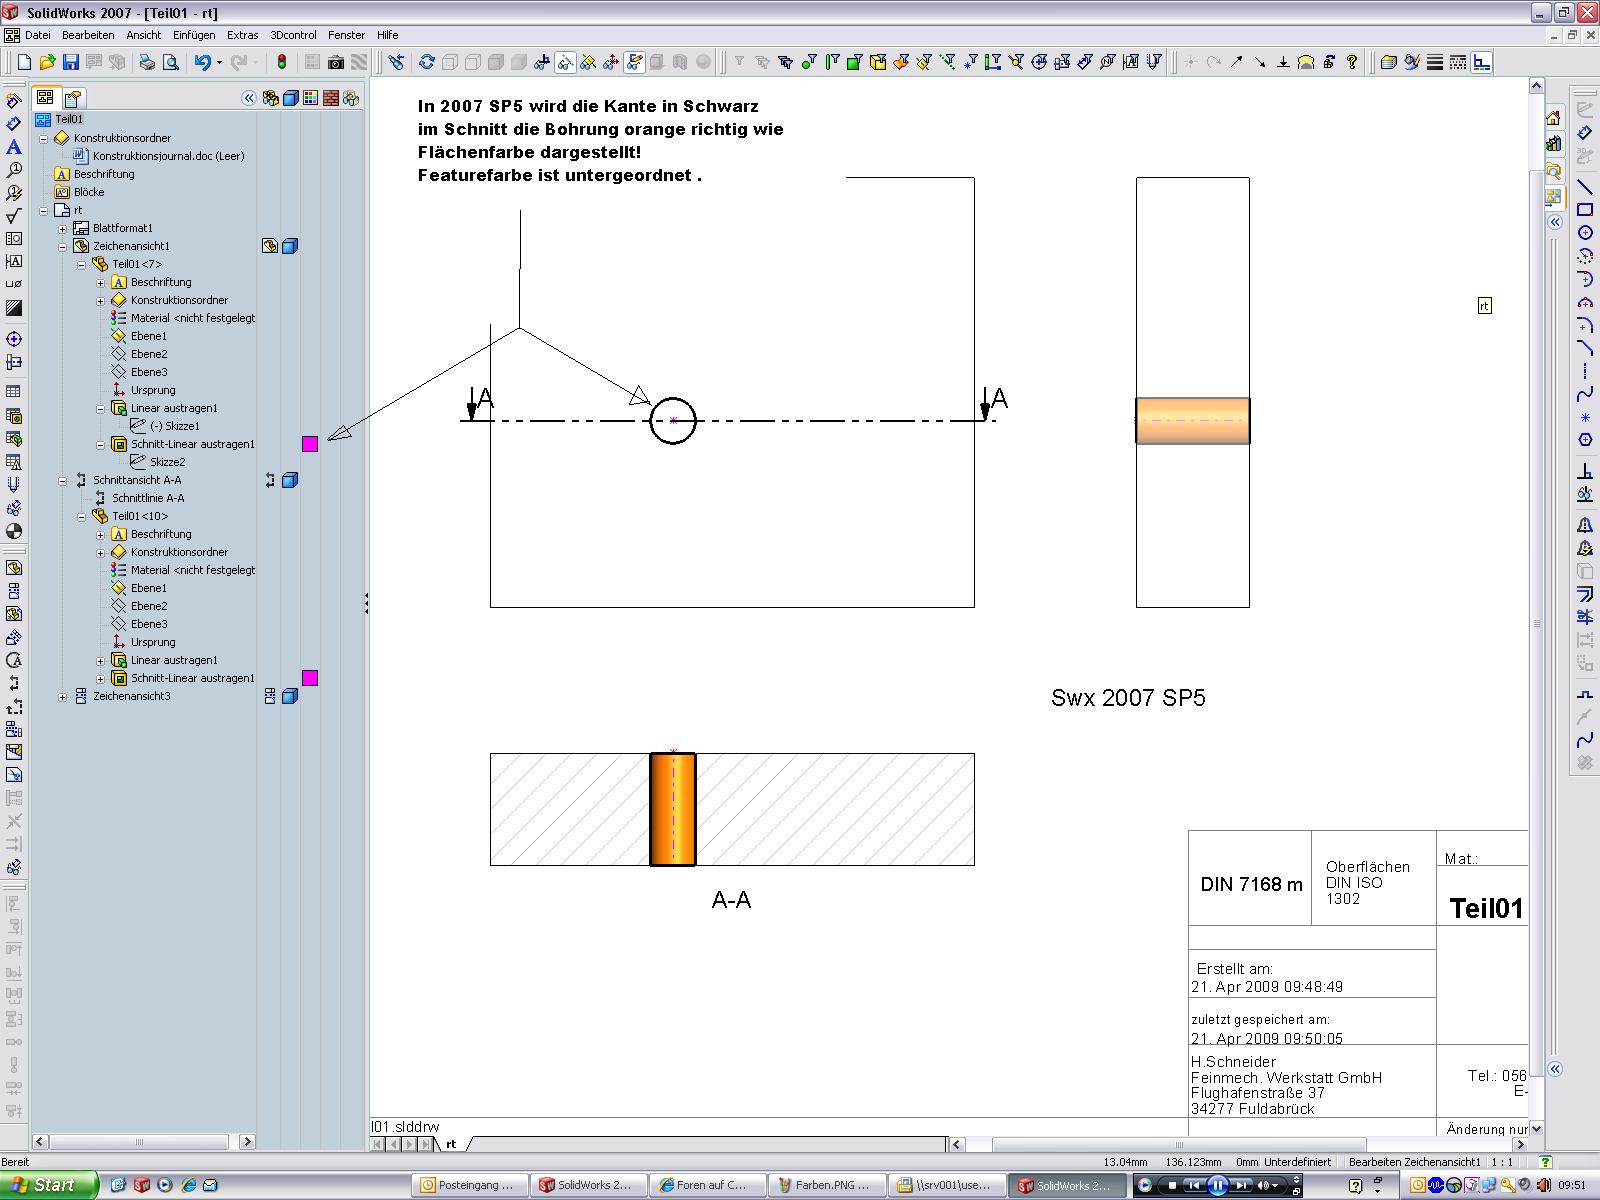Collapse the display pane with double chevron

tap(248, 98)
